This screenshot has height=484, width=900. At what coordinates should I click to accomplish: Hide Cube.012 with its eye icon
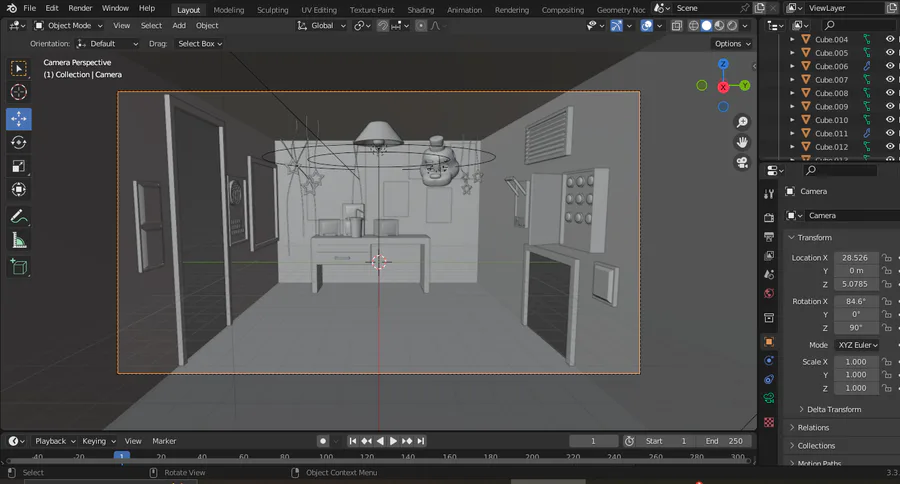890,146
